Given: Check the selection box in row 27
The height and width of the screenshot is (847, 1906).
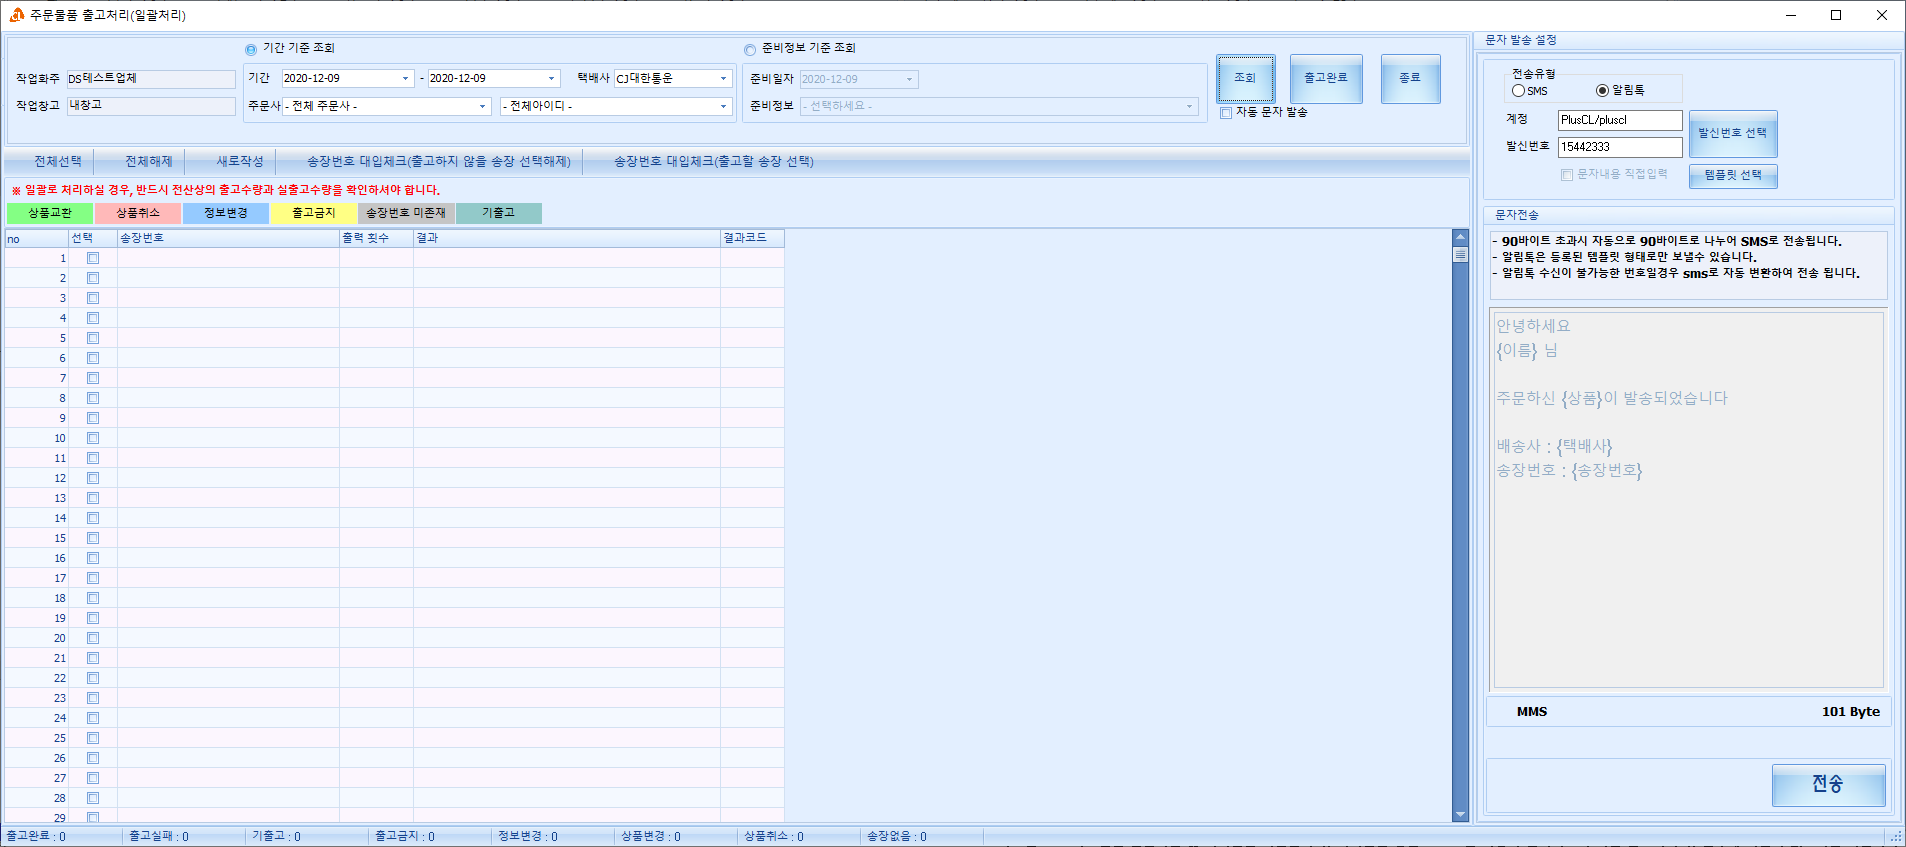Looking at the screenshot, I should [93, 778].
